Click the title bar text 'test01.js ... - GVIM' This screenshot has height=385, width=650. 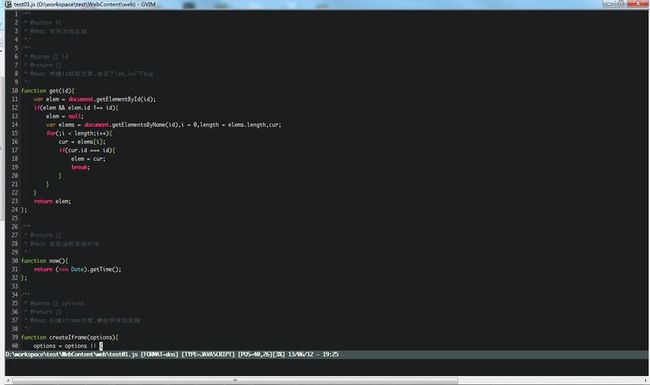[x=85, y=4]
